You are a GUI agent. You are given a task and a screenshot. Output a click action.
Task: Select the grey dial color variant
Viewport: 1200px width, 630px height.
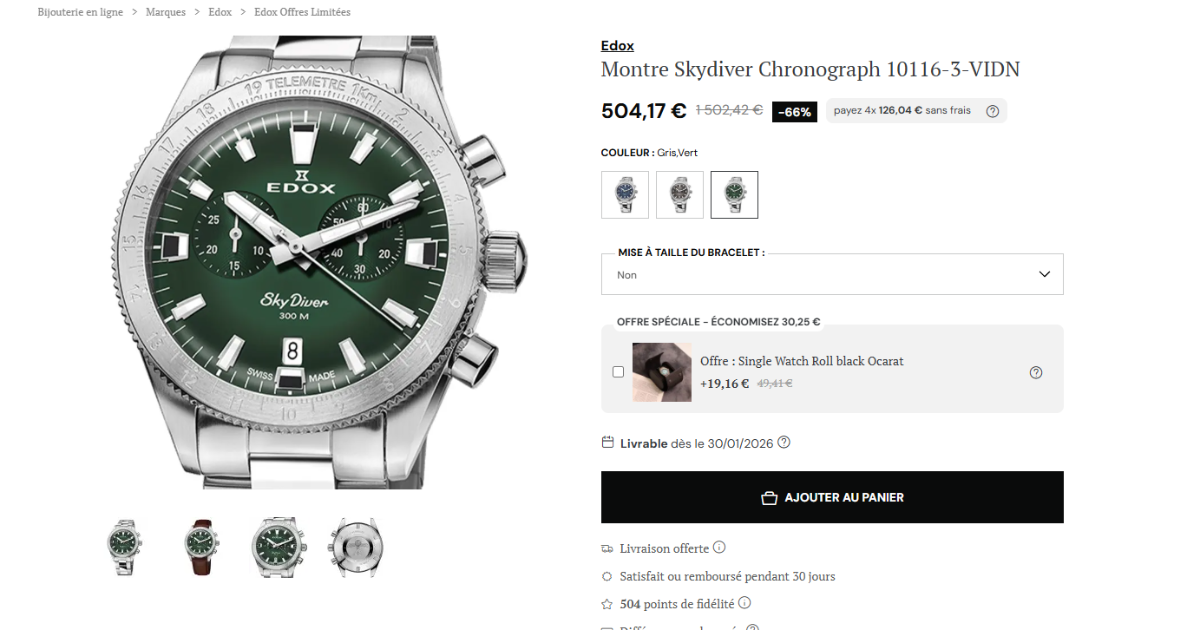[x=680, y=194]
